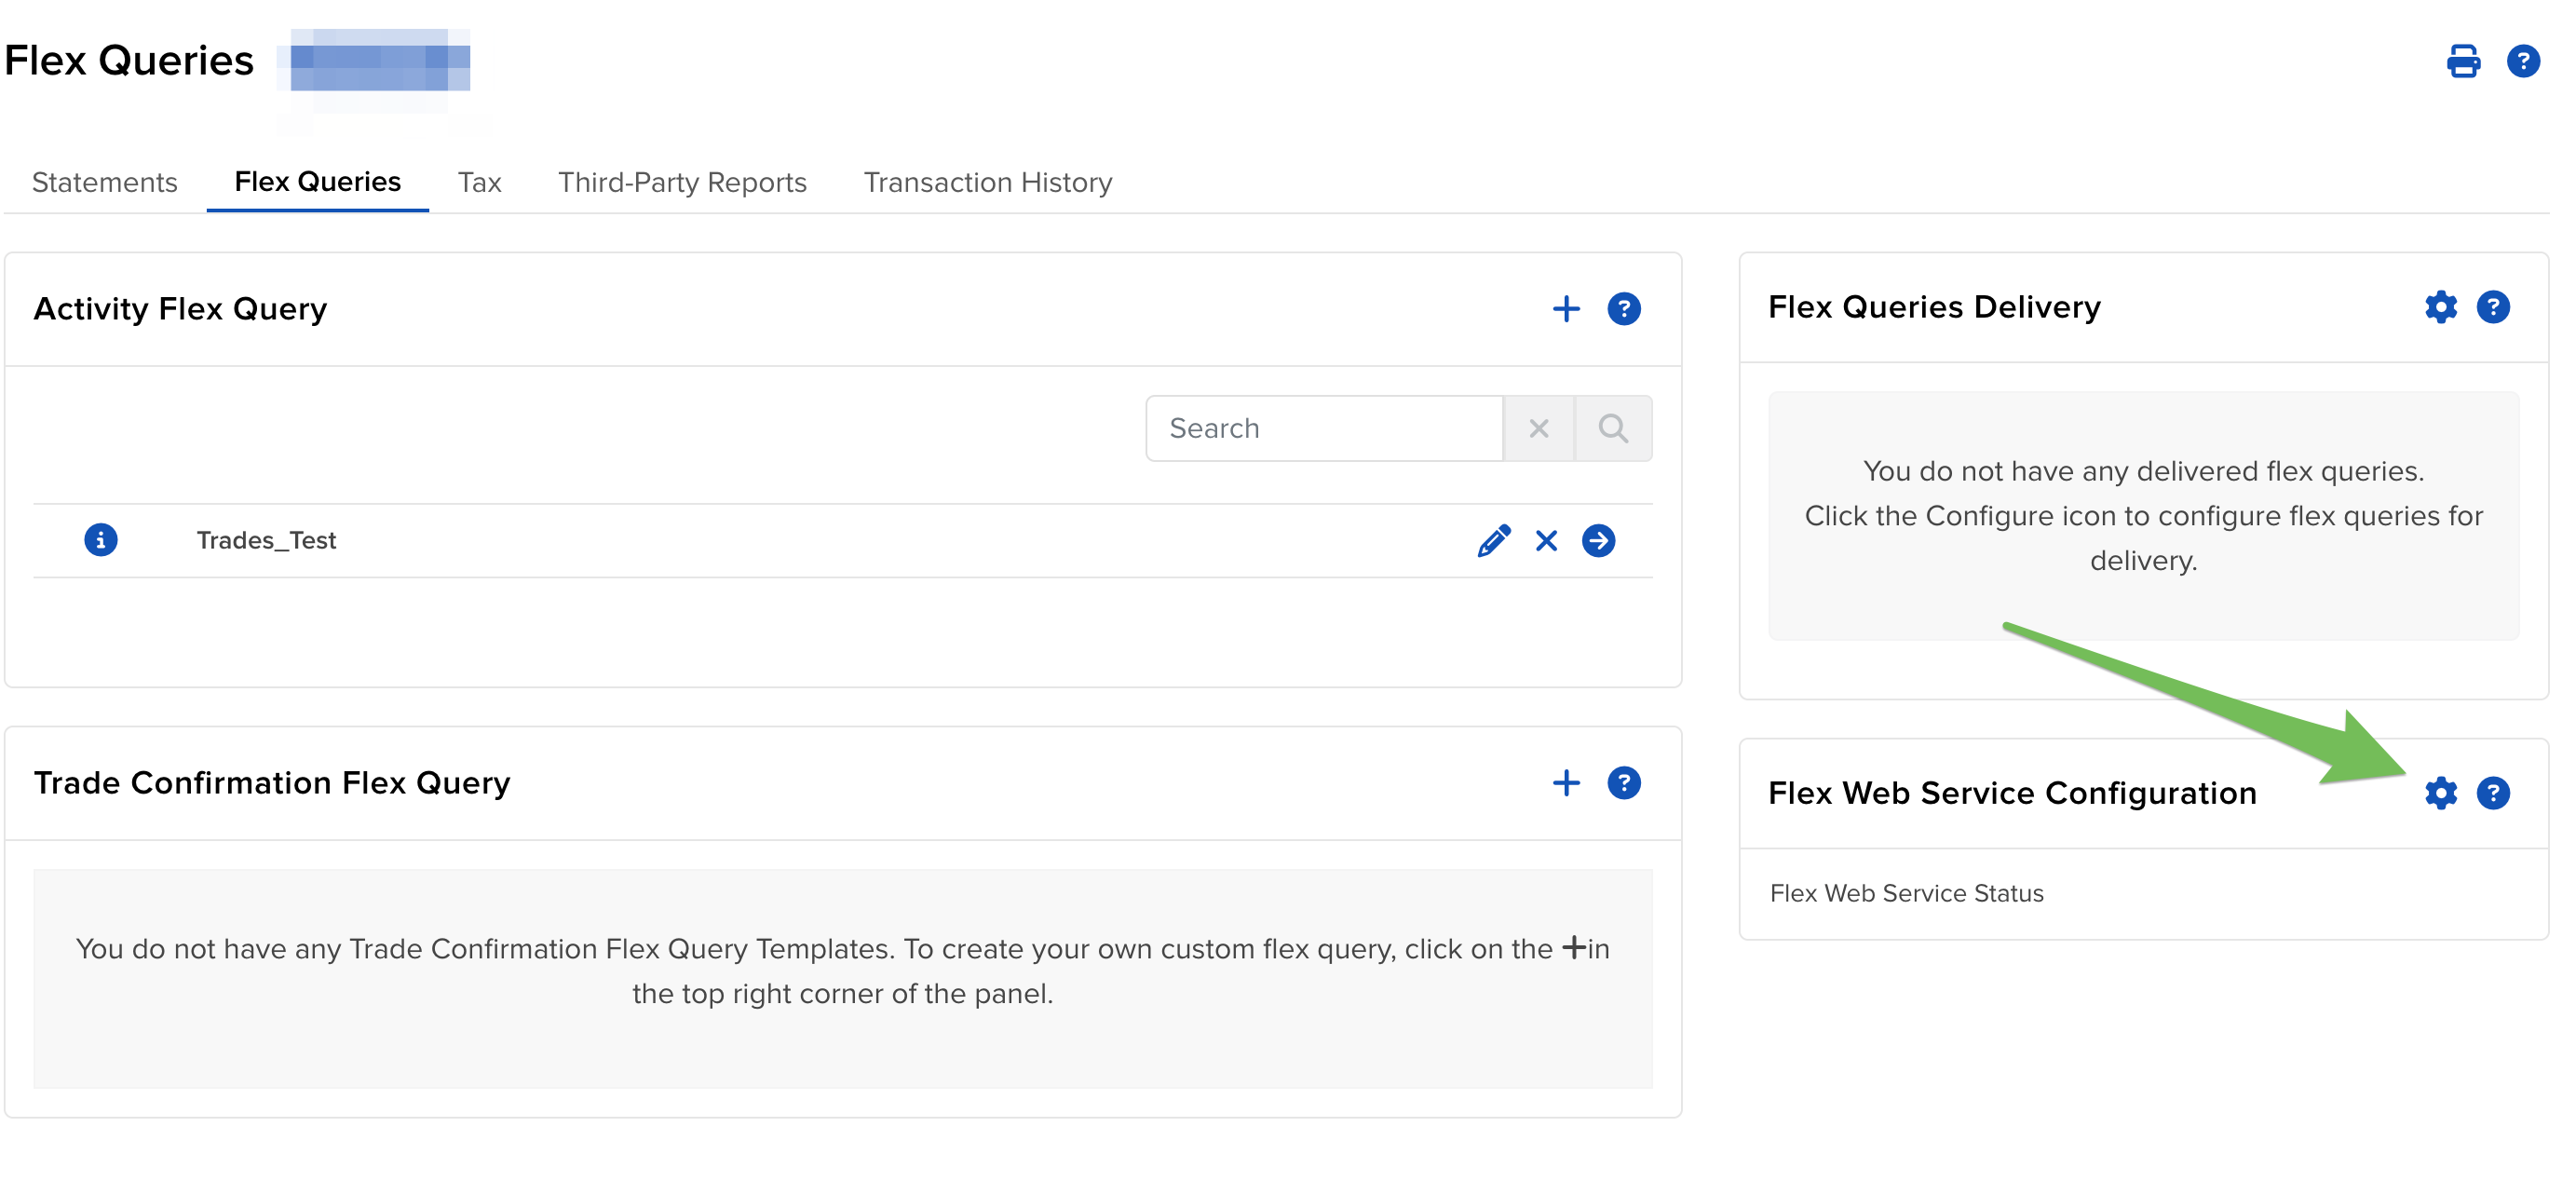Viewport: 2576px width, 1181px height.
Task: Open Help for Flex Web Service Configuration
Action: click(x=2496, y=793)
